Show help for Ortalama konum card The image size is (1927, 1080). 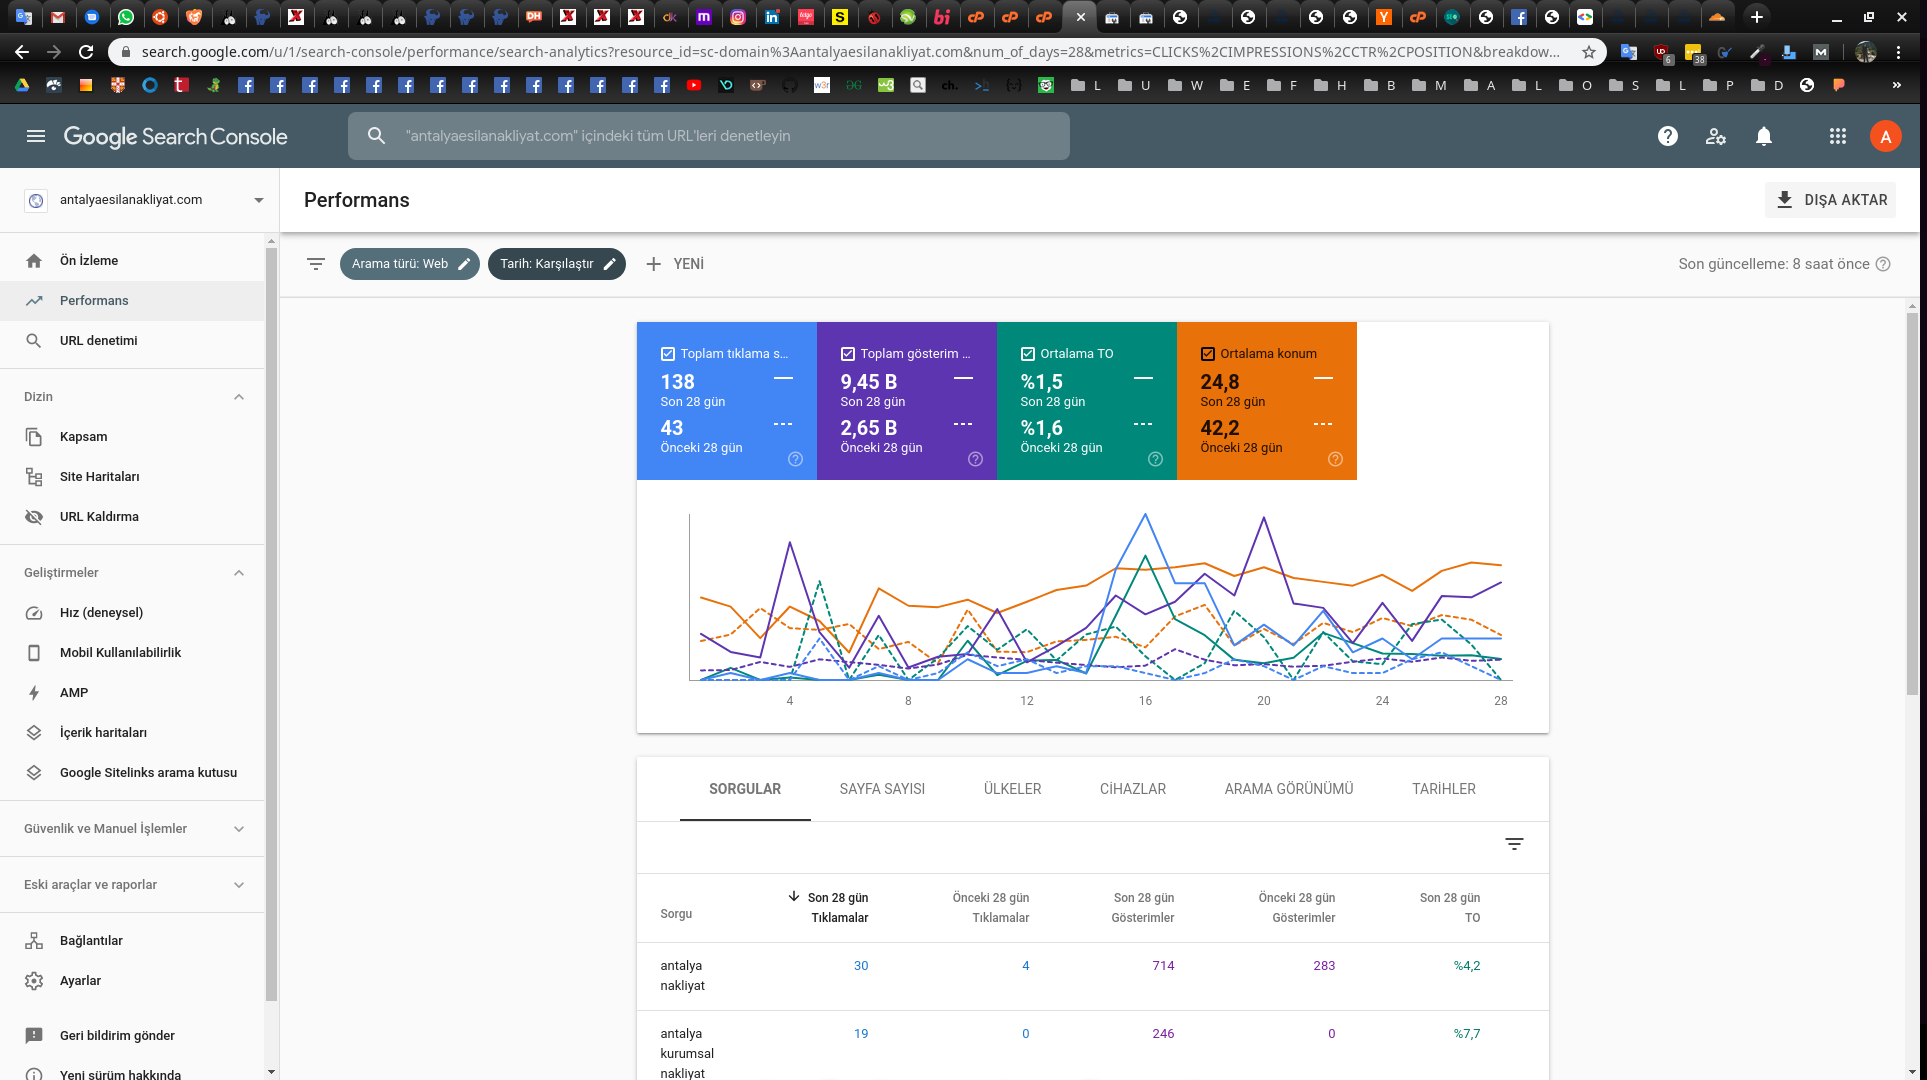(x=1336, y=459)
